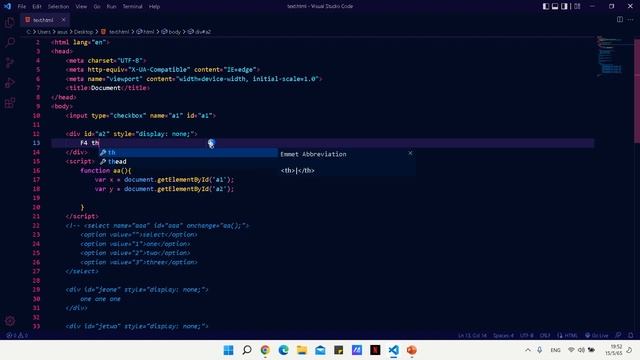Open the network and volume tray flyout
The image size is (640, 360).
point(581,350)
